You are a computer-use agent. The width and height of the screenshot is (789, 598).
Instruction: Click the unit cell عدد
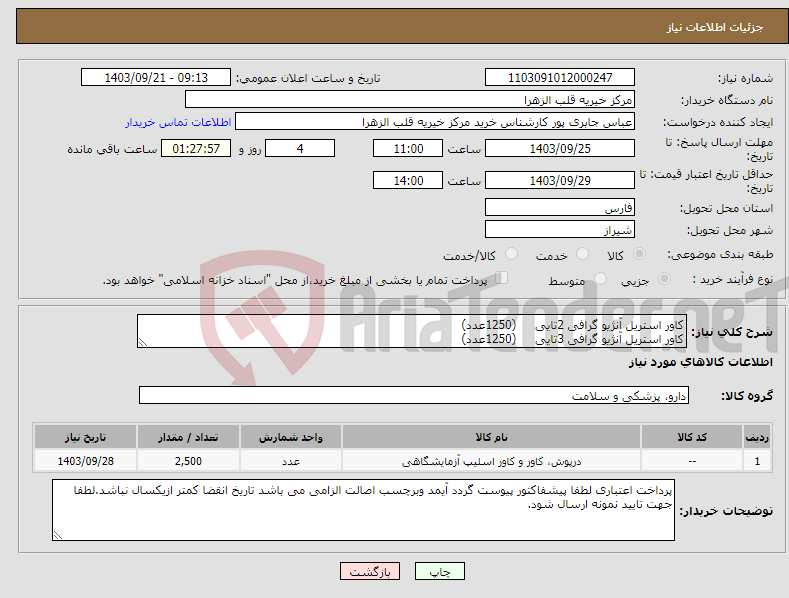(x=291, y=461)
